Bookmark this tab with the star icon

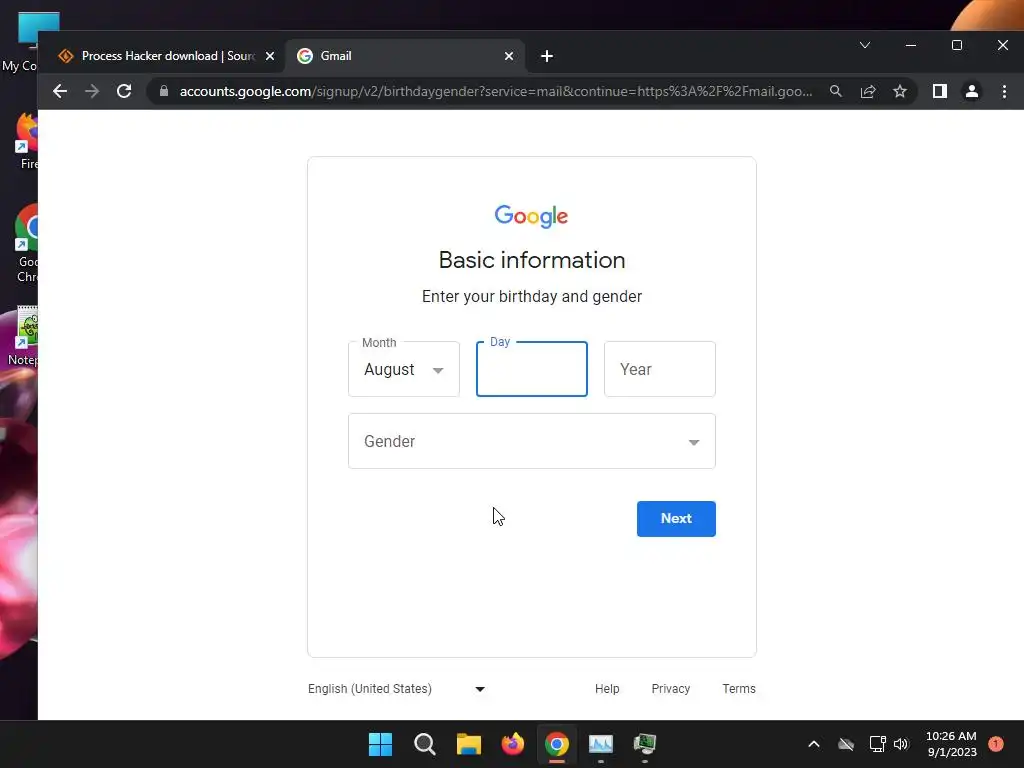point(900,91)
